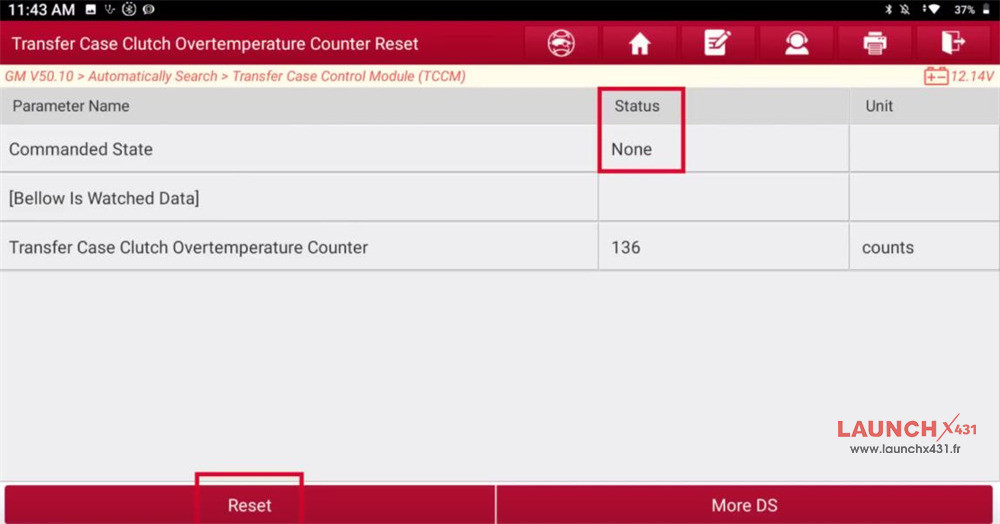This screenshot has width=1000, height=524.
Task: Click the Status column header
Action: (636, 106)
